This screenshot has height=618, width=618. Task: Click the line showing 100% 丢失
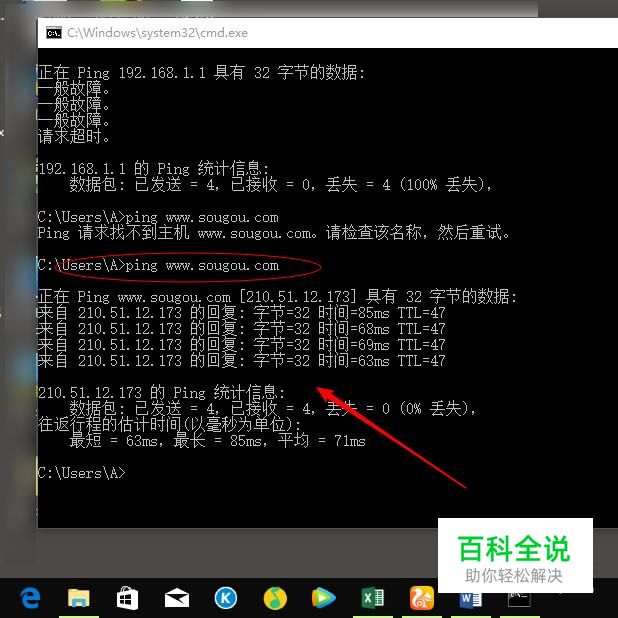pyautogui.click(x=281, y=184)
